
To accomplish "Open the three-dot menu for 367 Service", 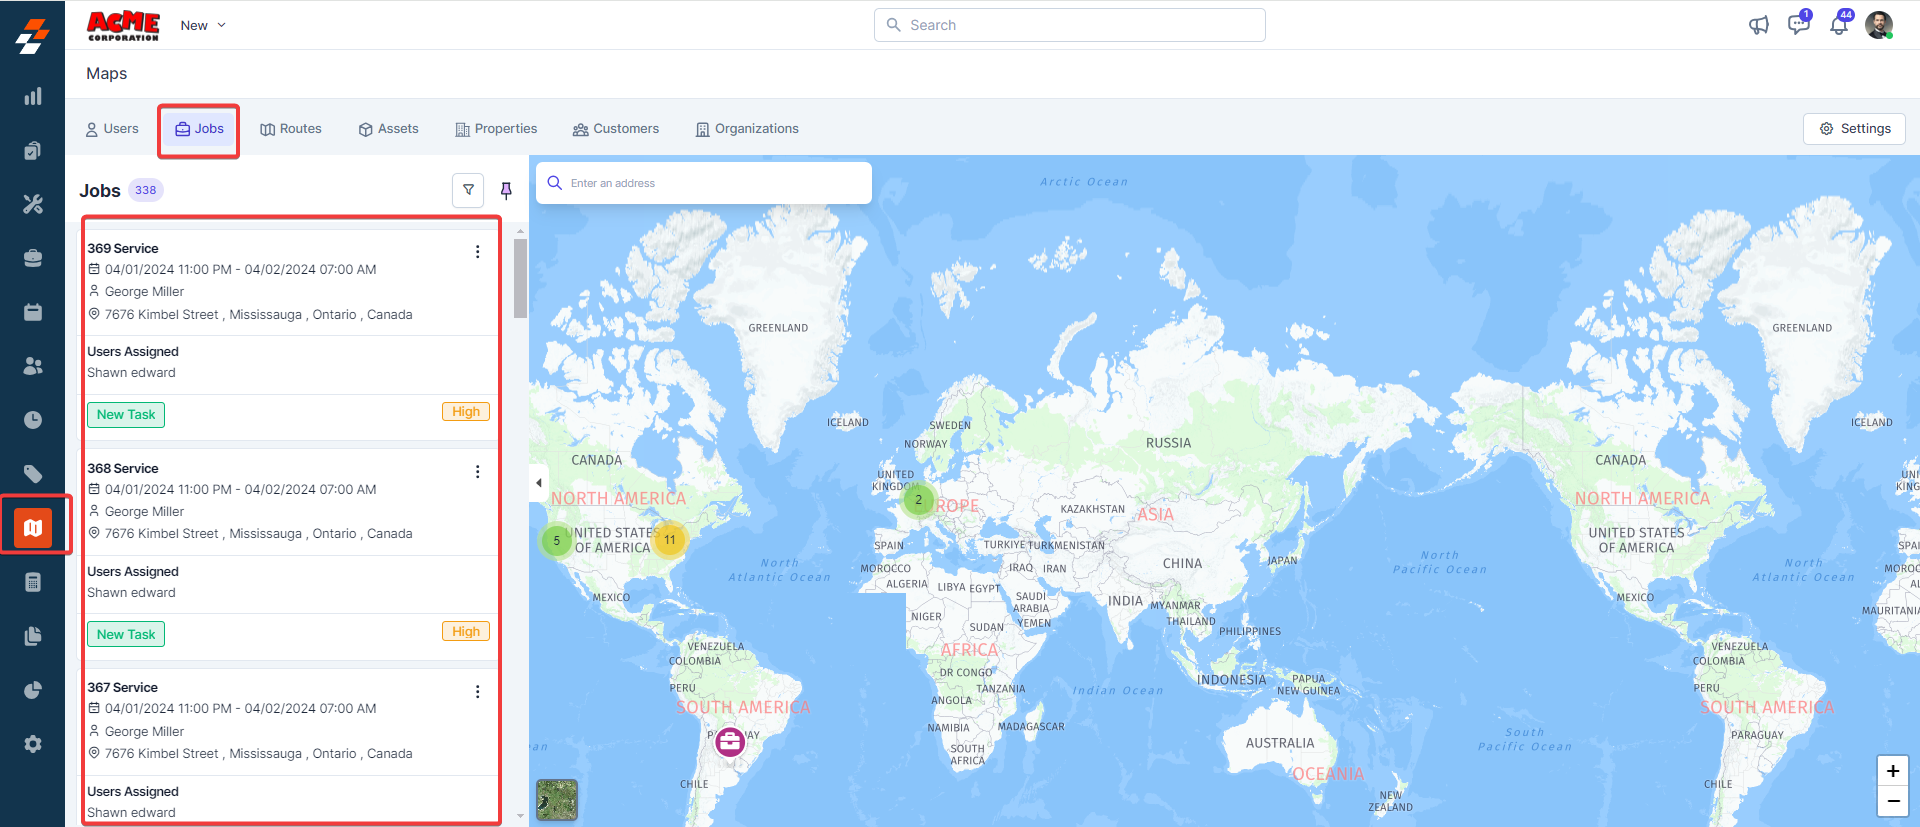I will pyautogui.click(x=477, y=692).
